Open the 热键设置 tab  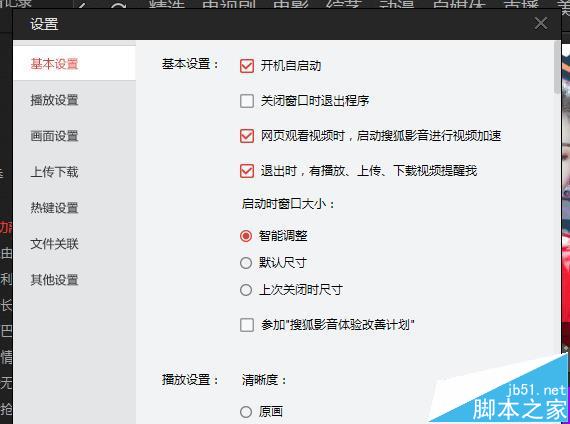(74, 208)
